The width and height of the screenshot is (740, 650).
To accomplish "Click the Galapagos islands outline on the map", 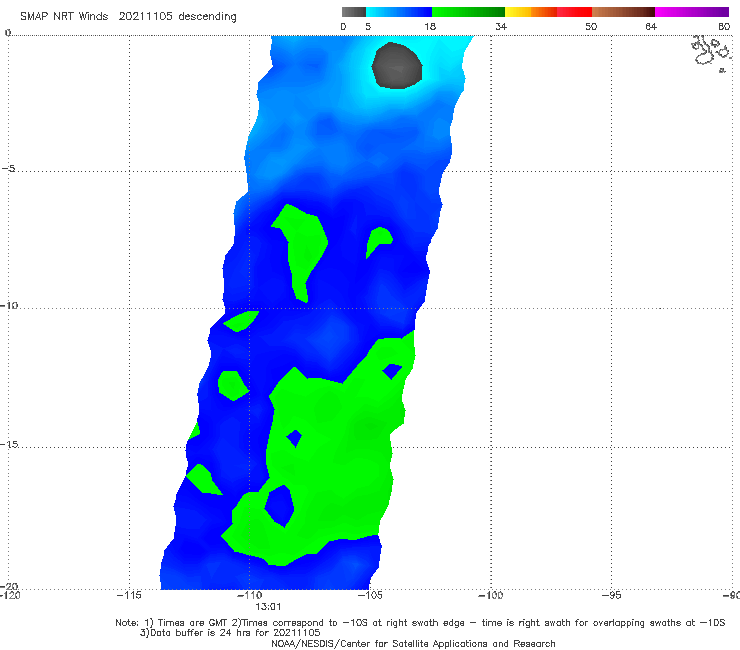I will (711, 52).
